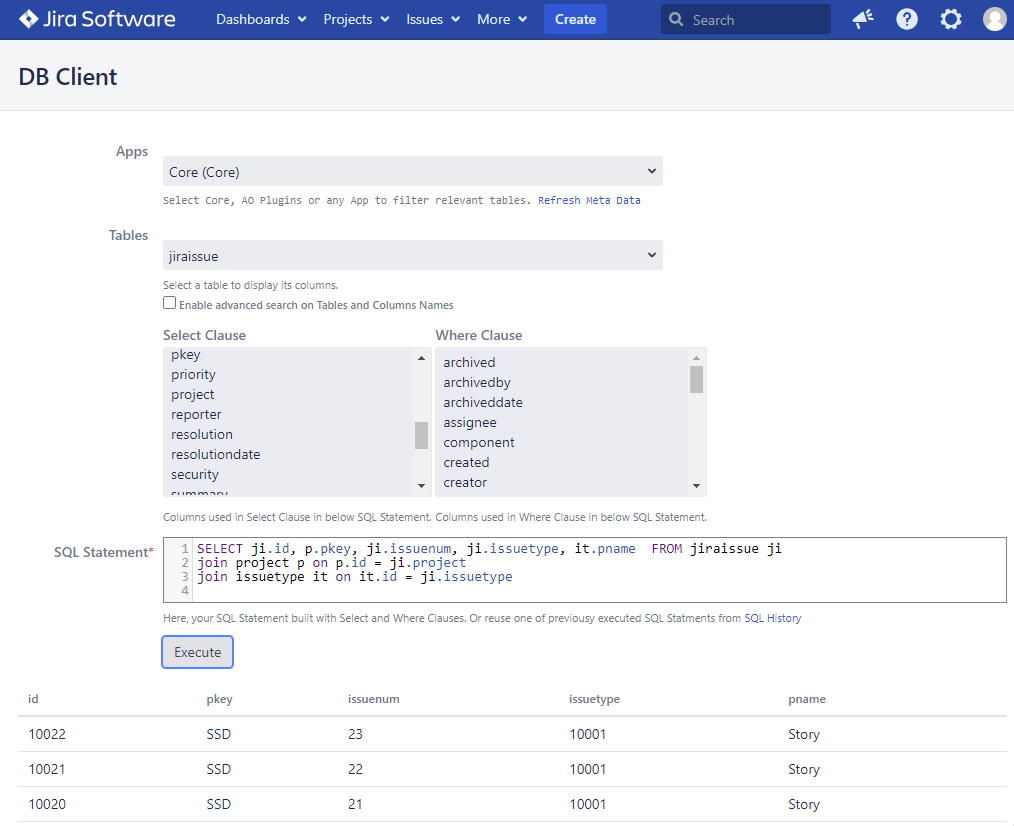Screen dimensions: 1014x826
Task: Execute the SQL statement
Action: coord(198,652)
